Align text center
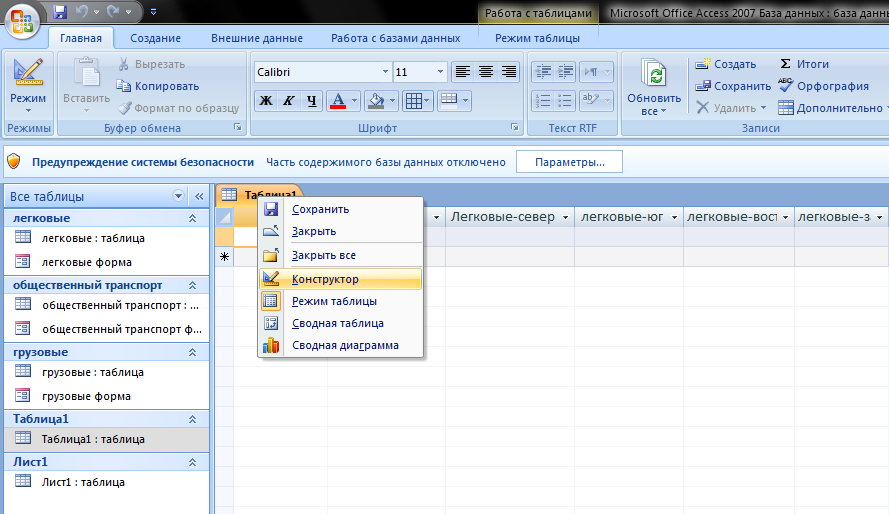Image resolution: width=889 pixels, height=514 pixels. pos(486,72)
